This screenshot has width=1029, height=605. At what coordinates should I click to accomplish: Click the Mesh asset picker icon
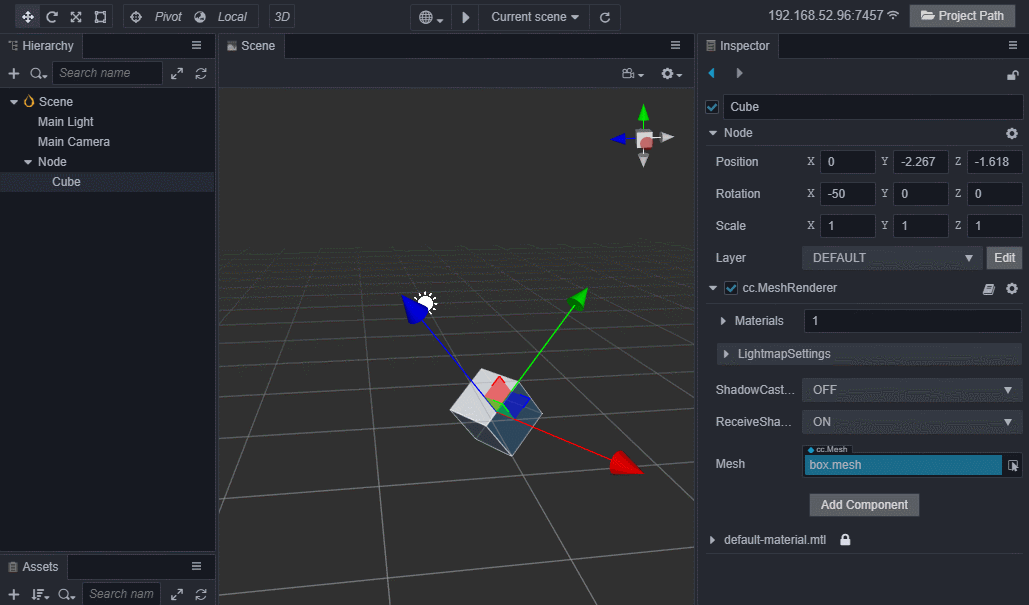tap(1013, 465)
